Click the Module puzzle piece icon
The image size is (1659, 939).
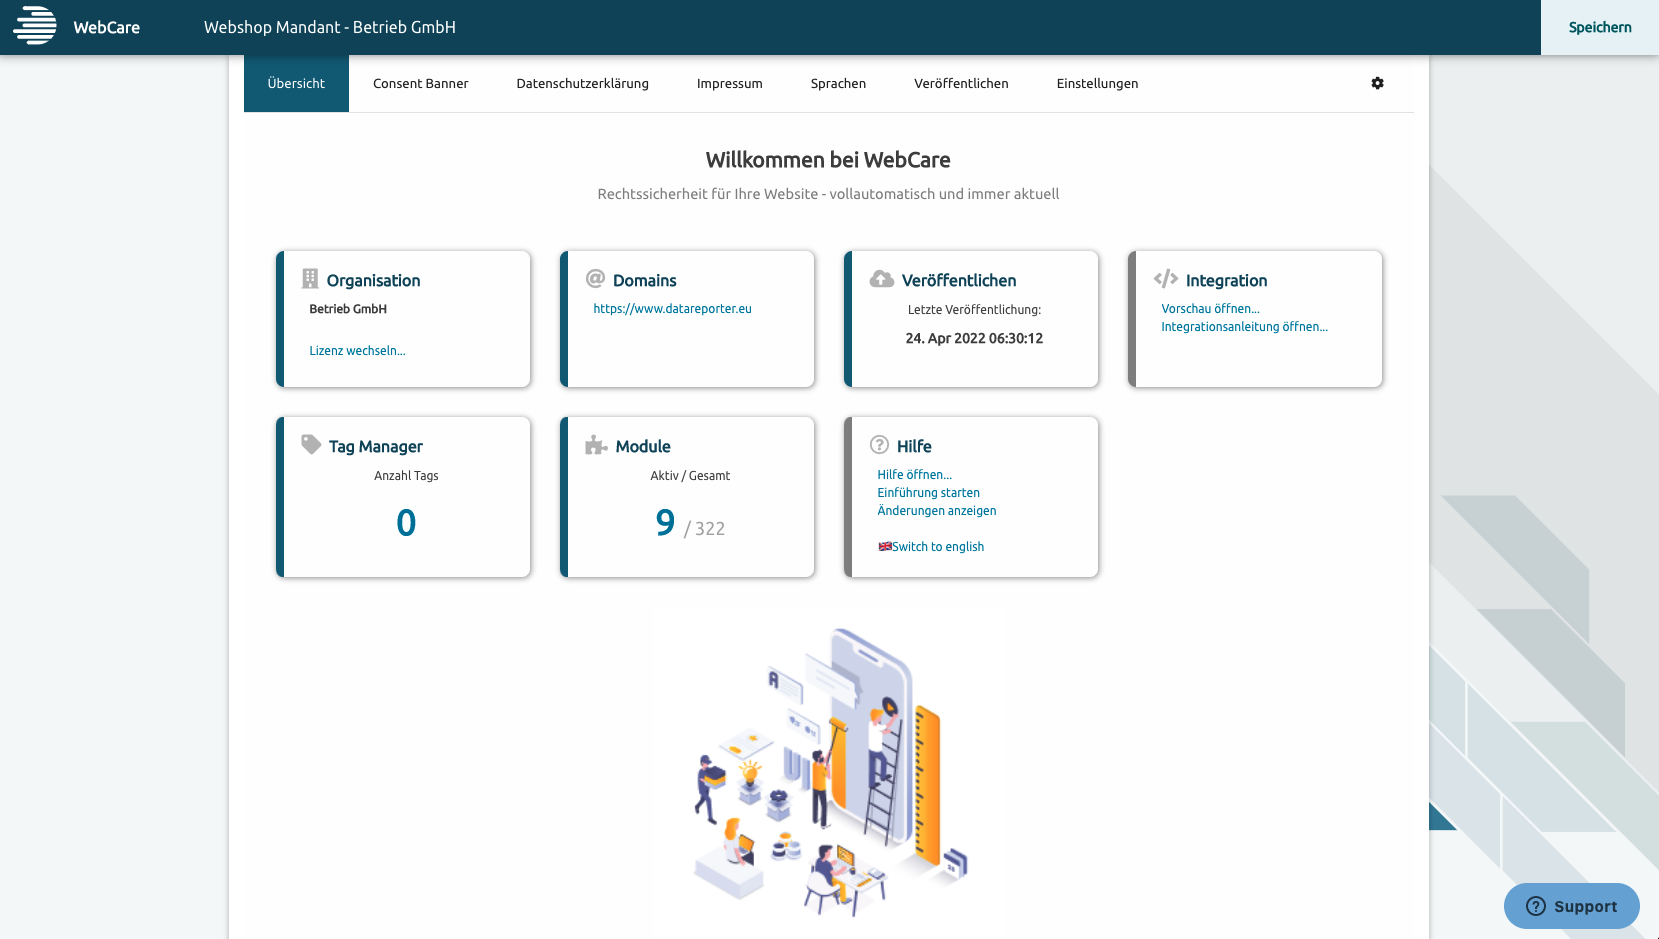[596, 445]
